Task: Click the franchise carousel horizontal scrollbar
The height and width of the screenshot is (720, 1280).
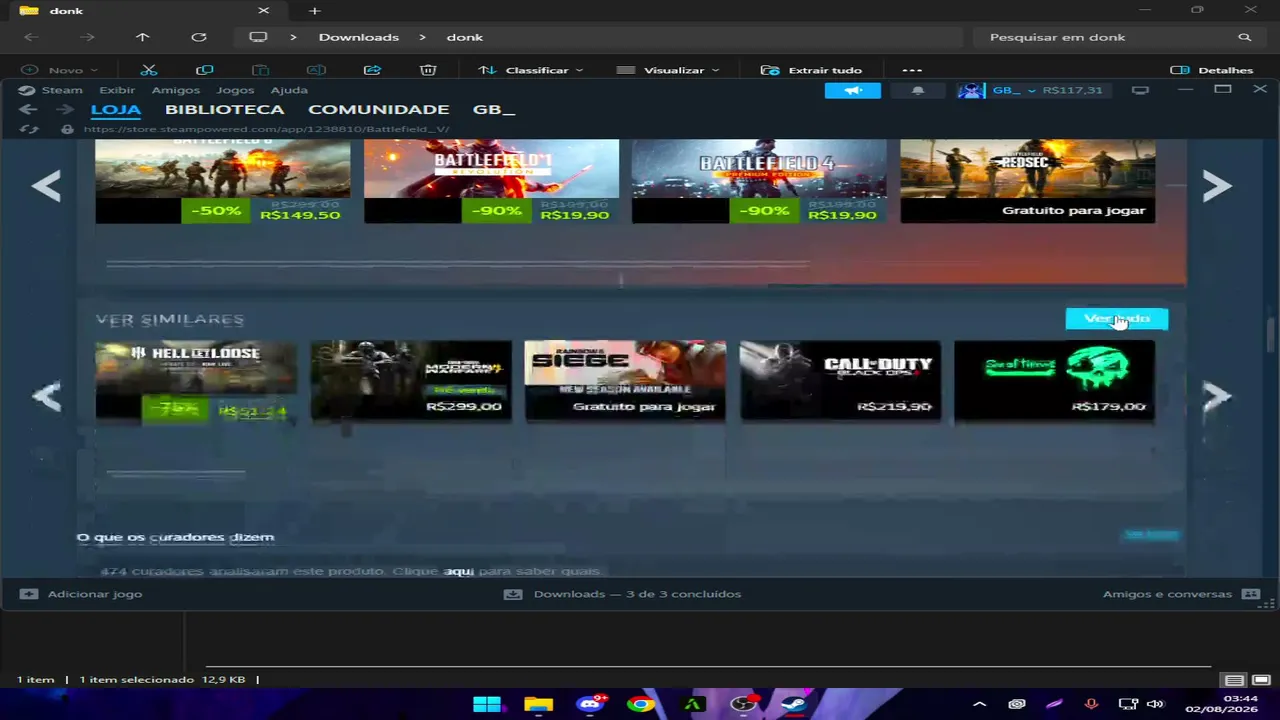Action: pyautogui.click(x=458, y=264)
